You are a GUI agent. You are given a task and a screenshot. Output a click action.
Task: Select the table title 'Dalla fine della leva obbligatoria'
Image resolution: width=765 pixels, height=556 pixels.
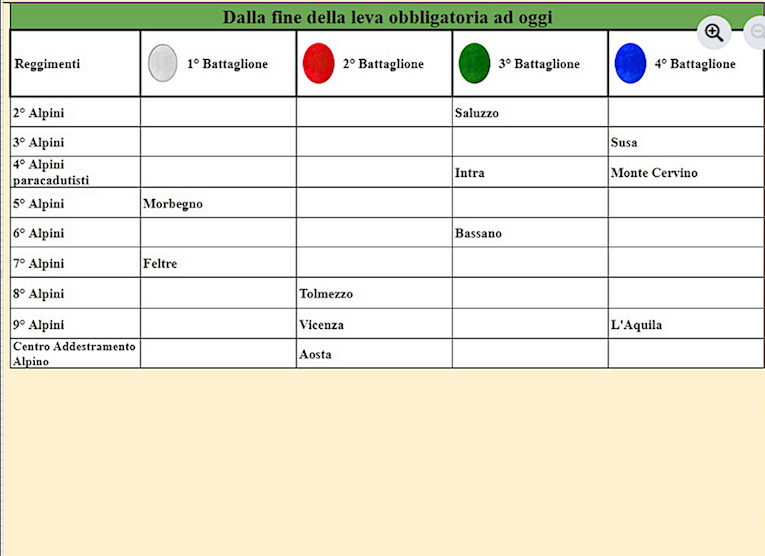pos(387,17)
